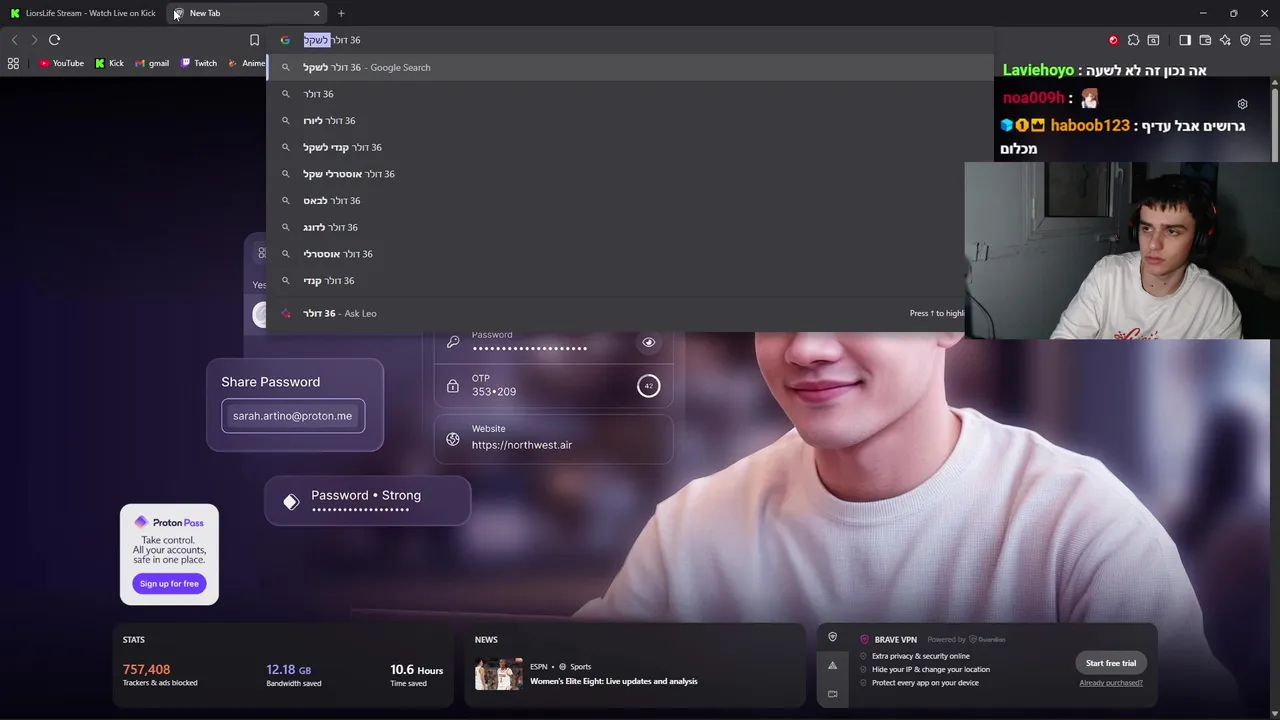1280x720 pixels.
Task: Select the '36 דולר קנדי לשקל' suggestion
Action: 630,147
